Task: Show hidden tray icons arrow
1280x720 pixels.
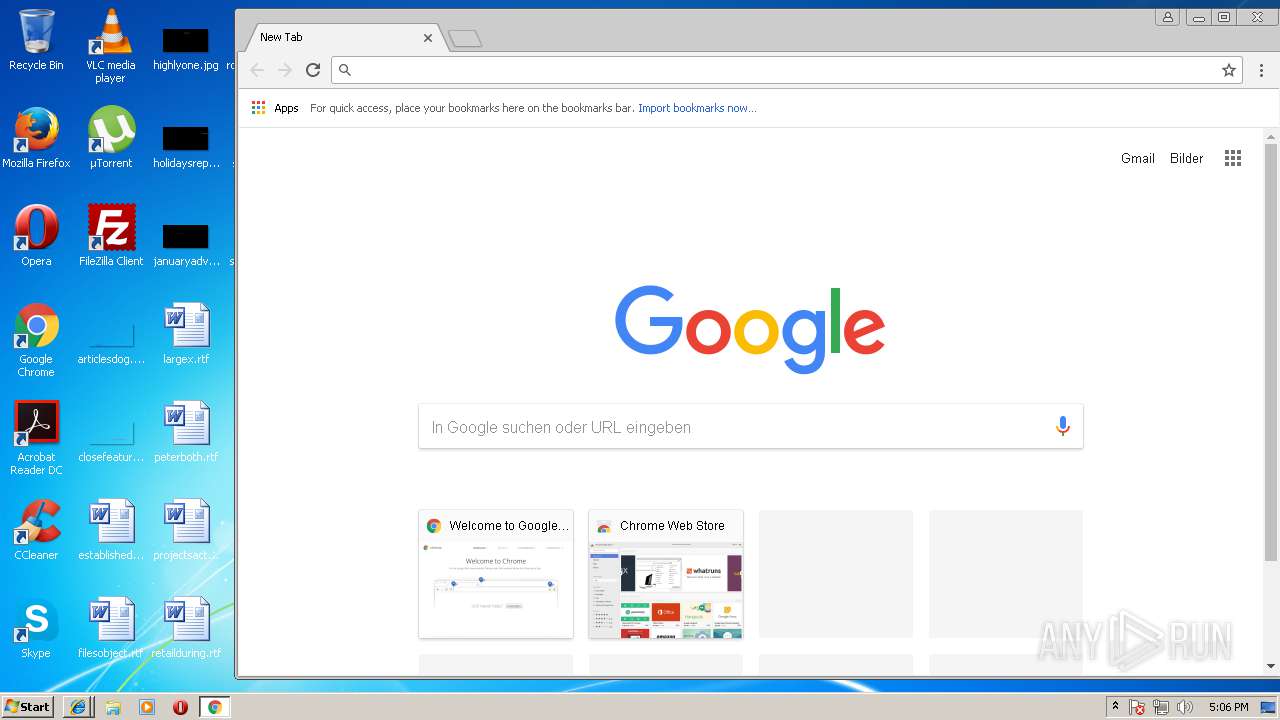Action: (1115, 707)
